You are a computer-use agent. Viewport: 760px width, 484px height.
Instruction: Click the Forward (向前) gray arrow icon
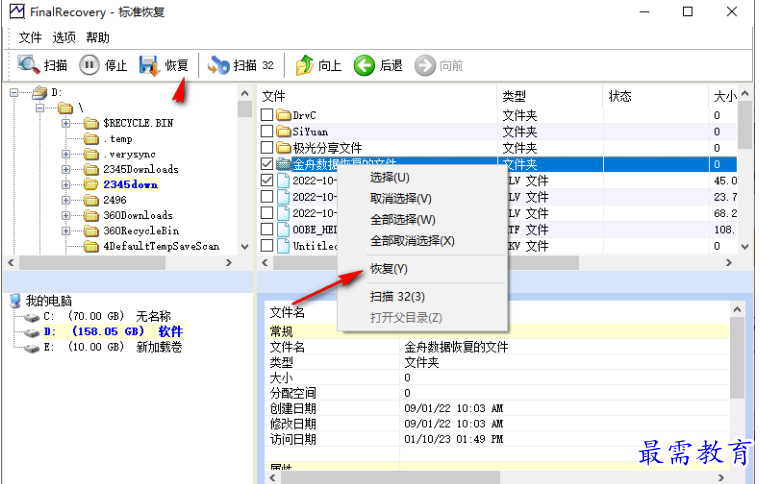coord(425,65)
